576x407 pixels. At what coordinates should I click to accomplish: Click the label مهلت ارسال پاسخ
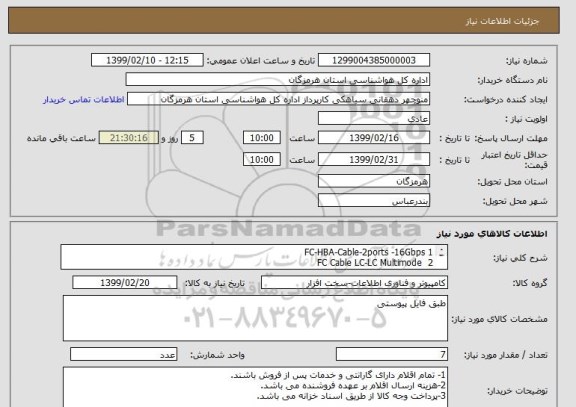[x=511, y=138]
